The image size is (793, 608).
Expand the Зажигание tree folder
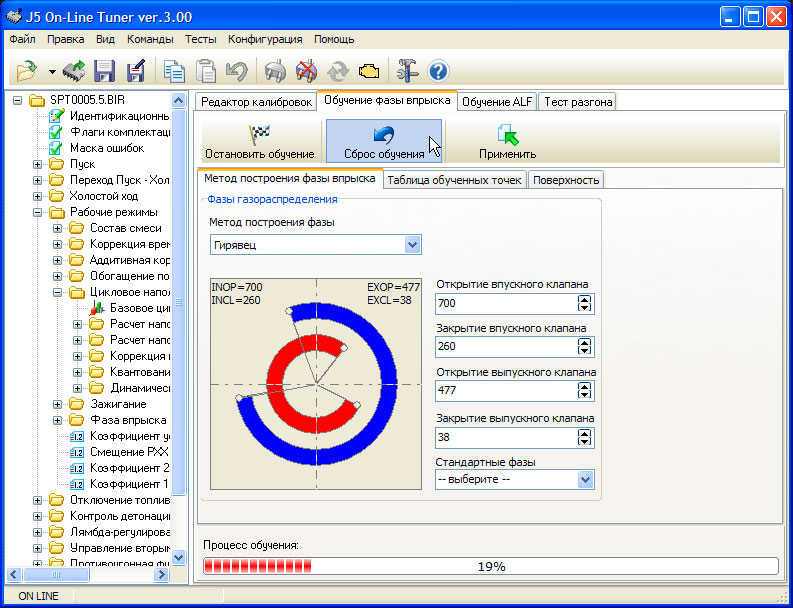pos(58,404)
